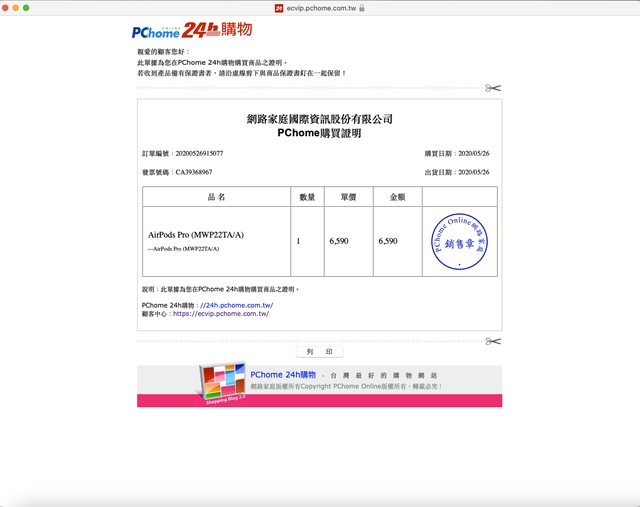Click 6,590 in the 金額 column
The image size is (640, 507).
388,241
